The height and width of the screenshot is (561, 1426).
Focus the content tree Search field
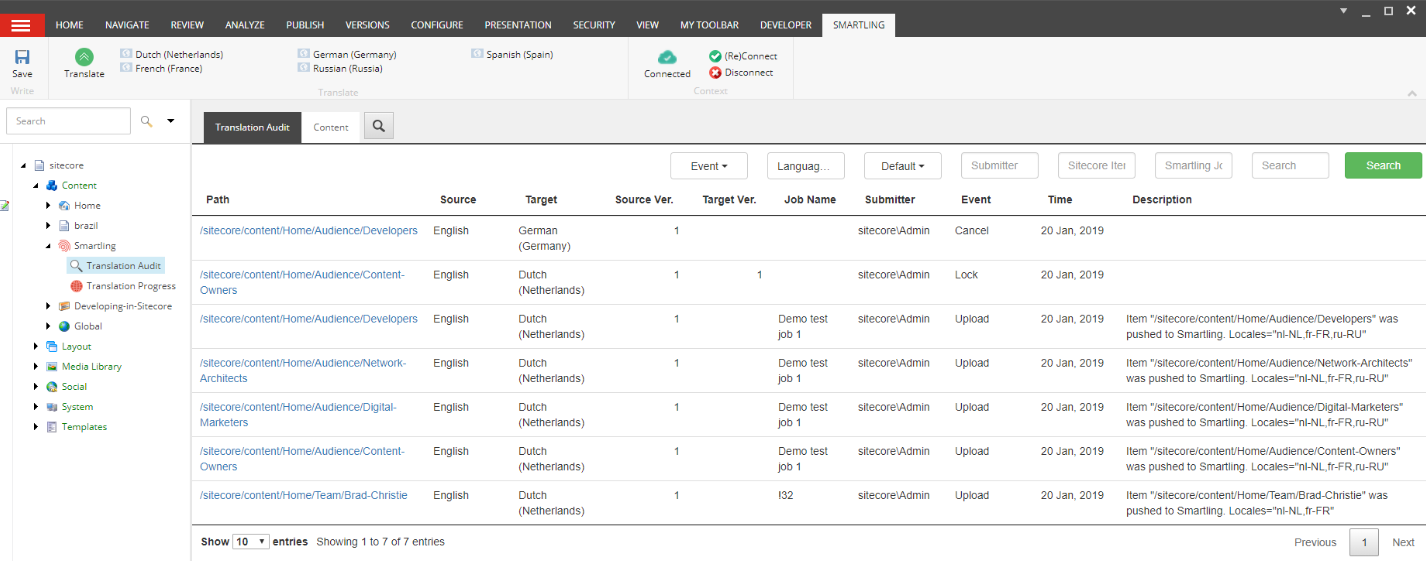coord(68,121)
